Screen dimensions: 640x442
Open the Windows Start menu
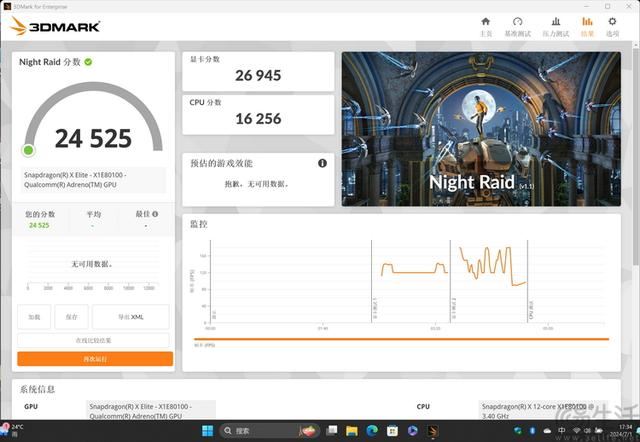(x=208, y=431)
